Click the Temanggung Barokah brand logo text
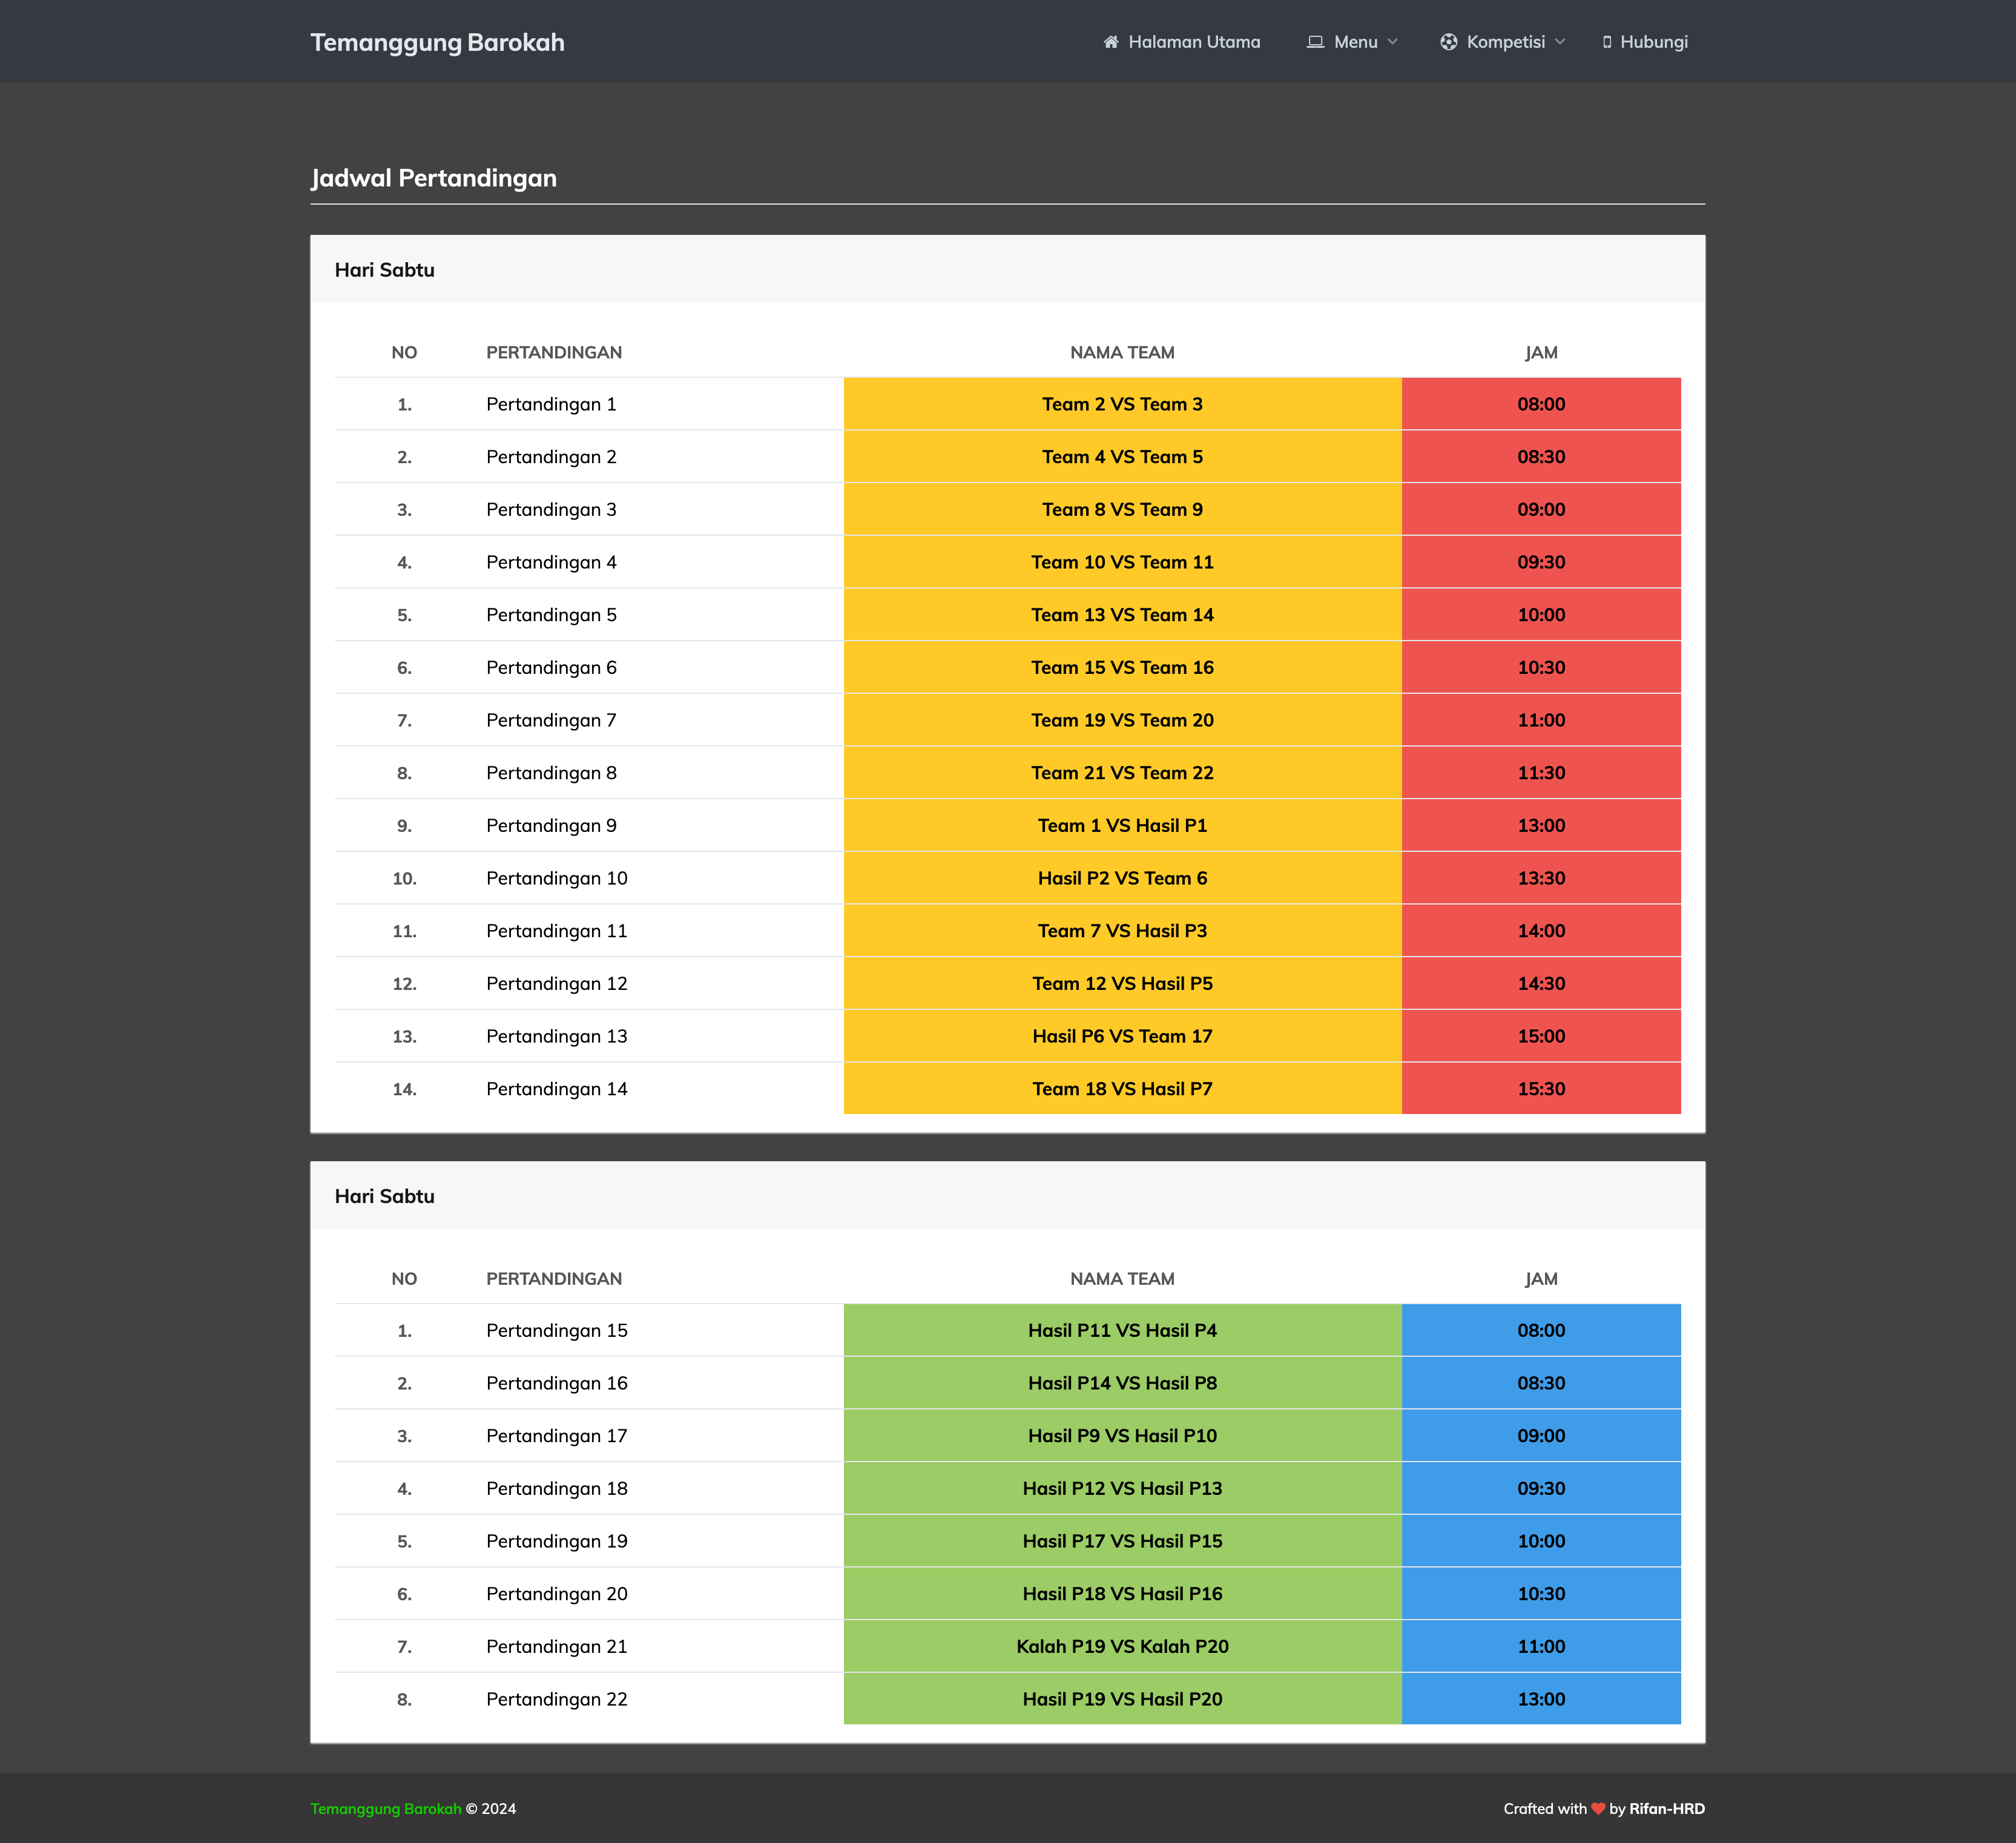Screen dimensions: 2016x1843 pos(437,42)
